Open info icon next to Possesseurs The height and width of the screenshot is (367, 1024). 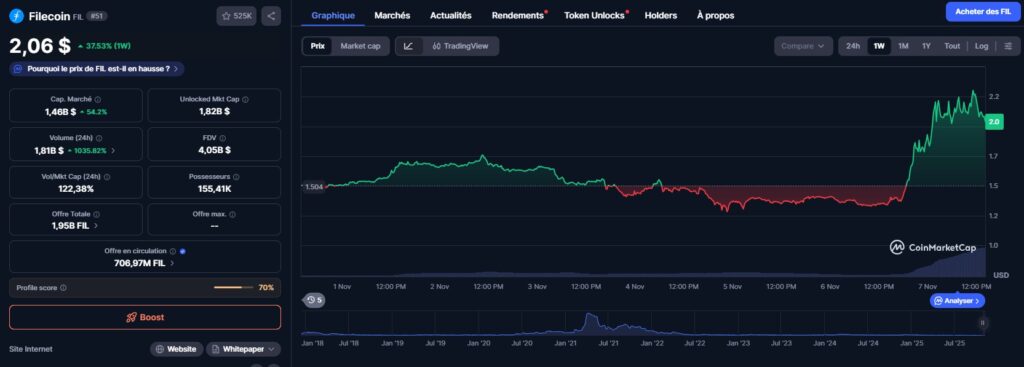click(236, 177)
